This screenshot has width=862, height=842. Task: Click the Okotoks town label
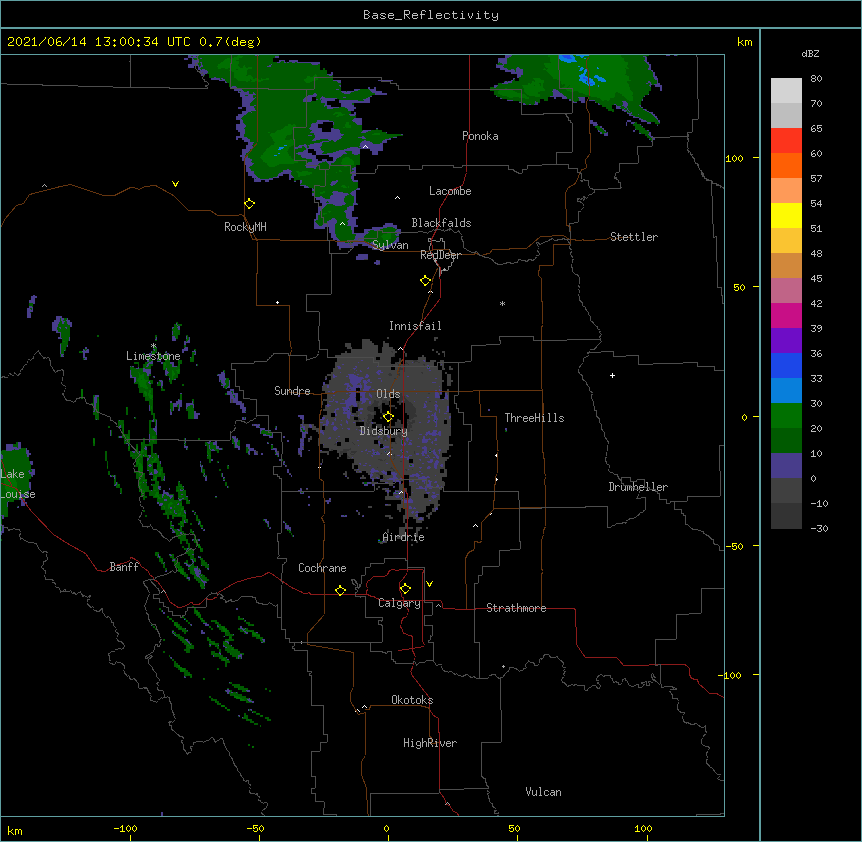click(x=412, y=700)
